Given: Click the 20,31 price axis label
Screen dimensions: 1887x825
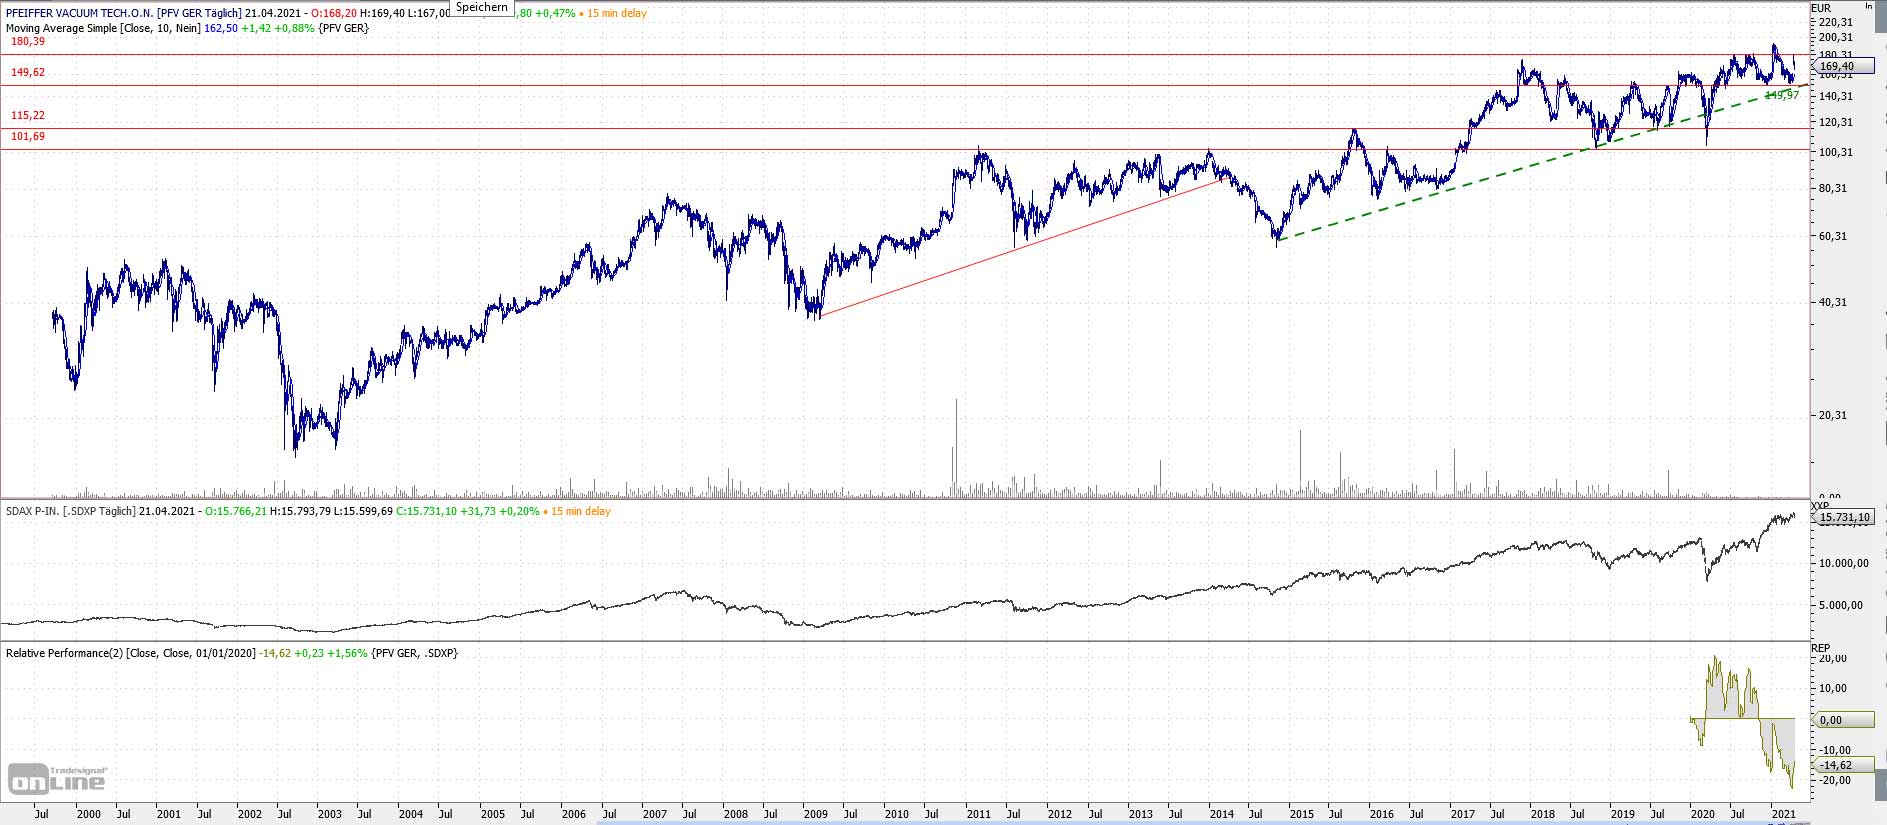Looking at the screenshot, I should tap(1833, 415).
